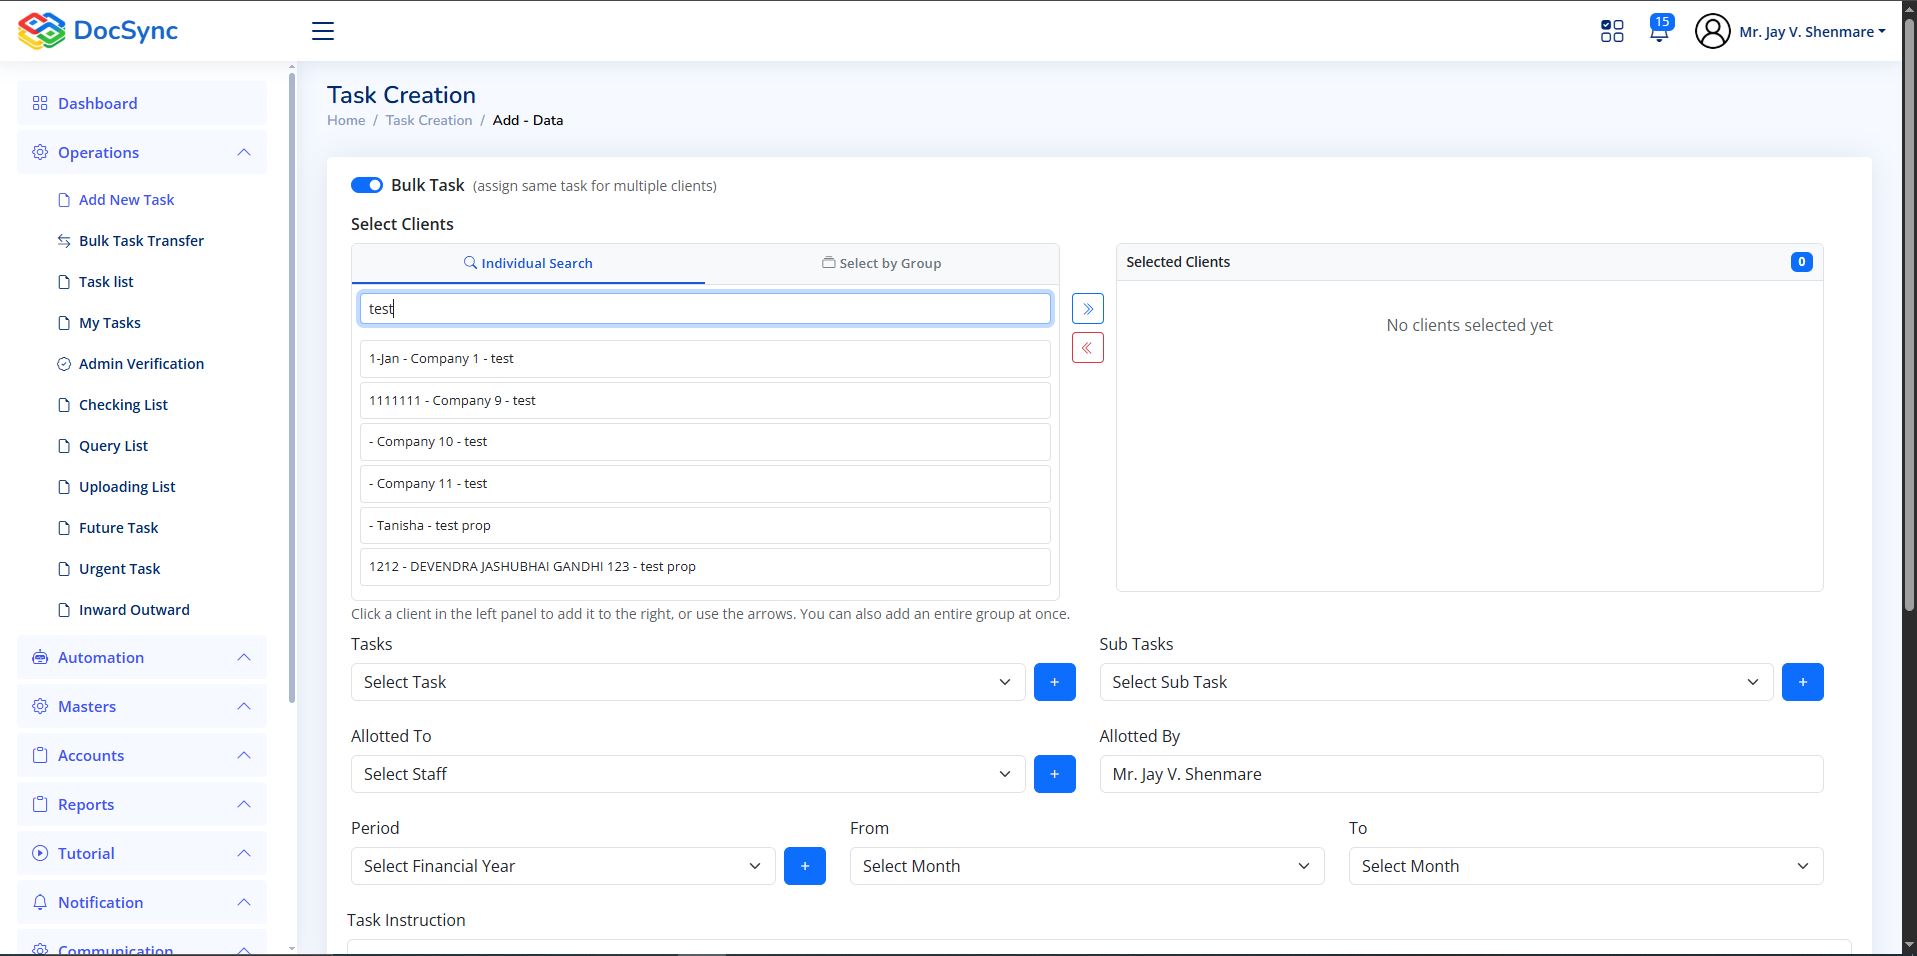Open the Select Task dropdown
The width and height of the screenshot is (1917, 956).
(x=688, y=682)
